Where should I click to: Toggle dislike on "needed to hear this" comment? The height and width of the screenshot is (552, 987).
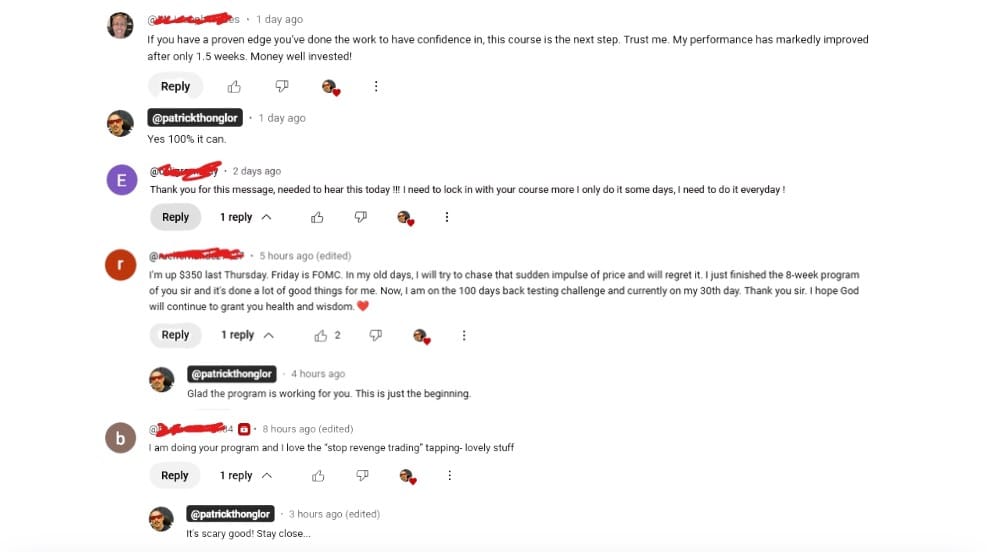(x=361, y=217)
